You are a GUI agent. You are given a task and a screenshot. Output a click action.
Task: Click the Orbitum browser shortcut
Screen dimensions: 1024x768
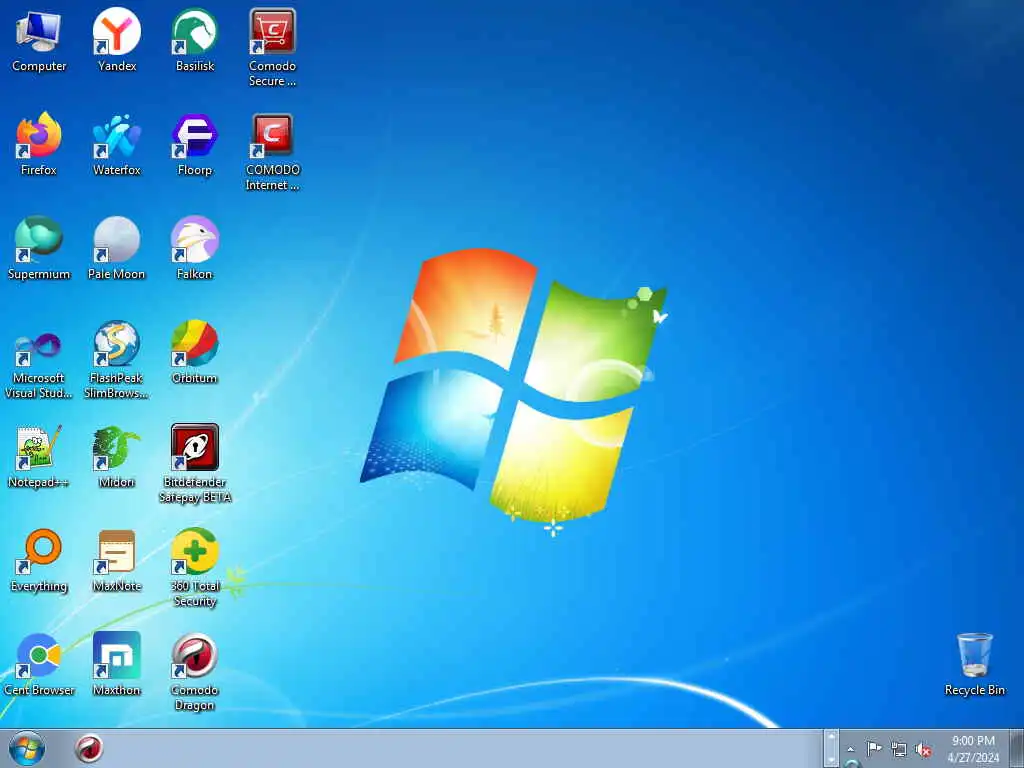tap(195, 351)
